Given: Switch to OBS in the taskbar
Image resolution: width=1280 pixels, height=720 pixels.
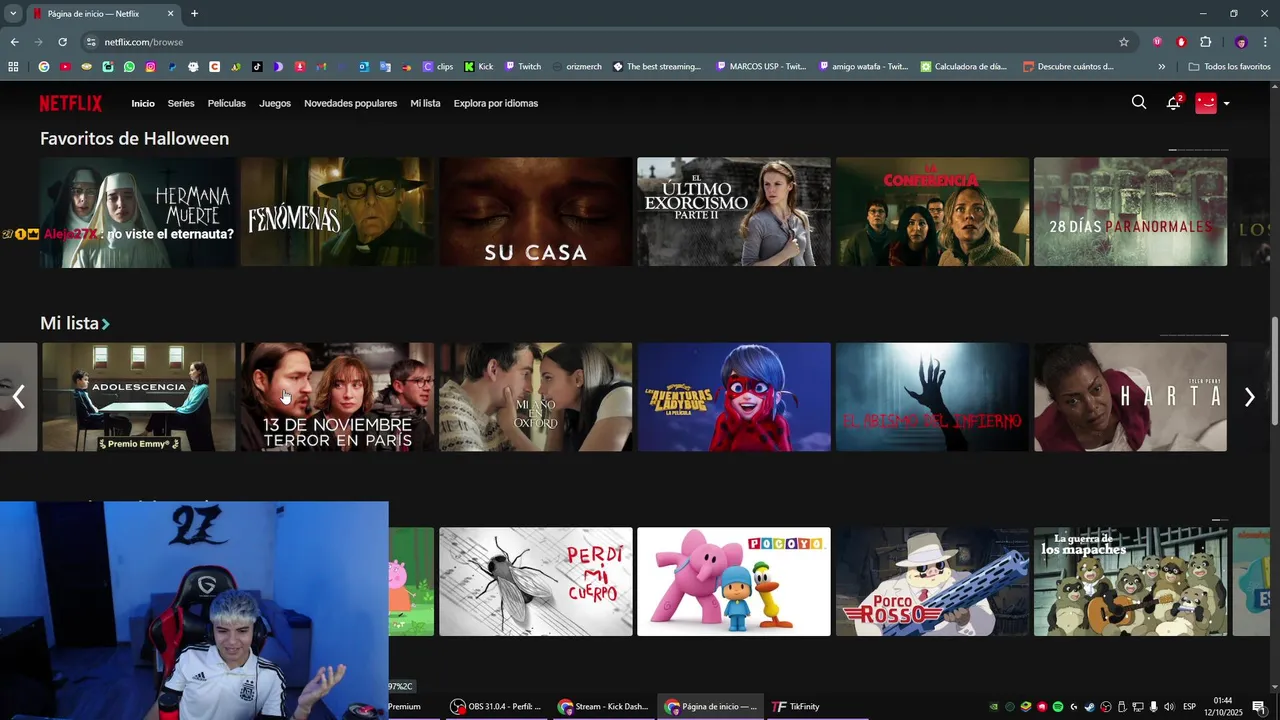Looking at the screenshot, I should coord(496,706).
